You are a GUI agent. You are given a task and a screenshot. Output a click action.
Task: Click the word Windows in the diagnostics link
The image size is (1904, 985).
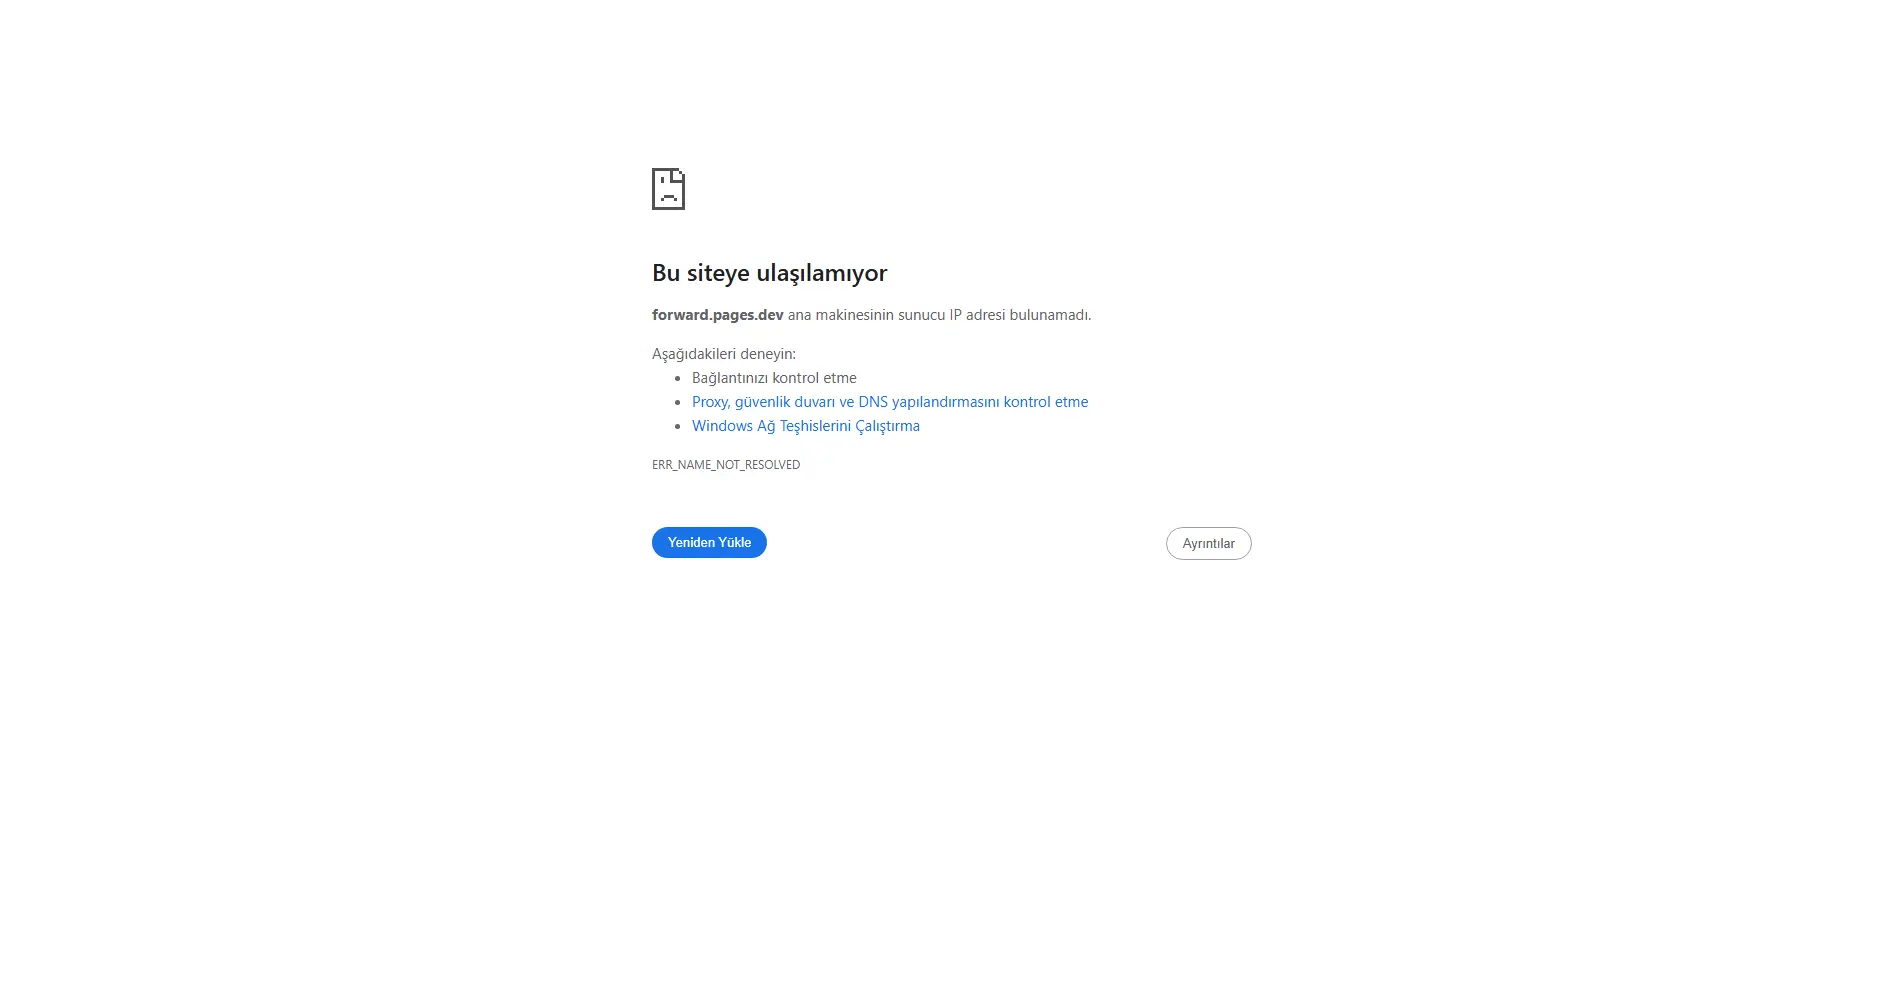(722, 426)
